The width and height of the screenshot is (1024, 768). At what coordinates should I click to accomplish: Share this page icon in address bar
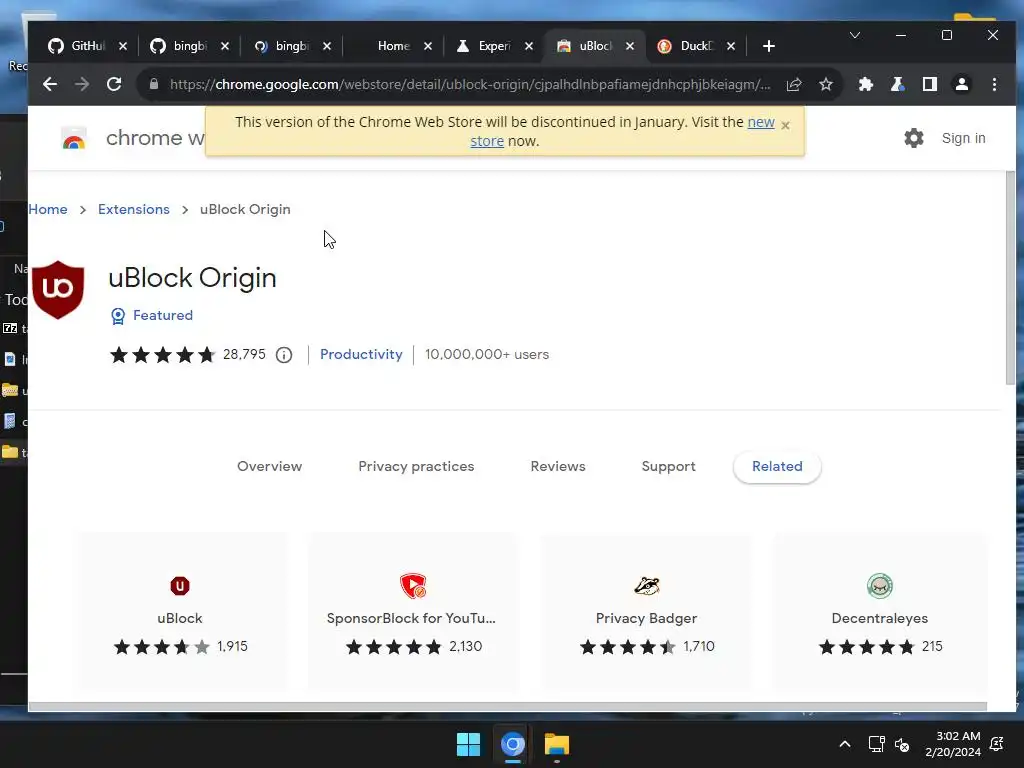pyautogui.click(x=793, y=84)
